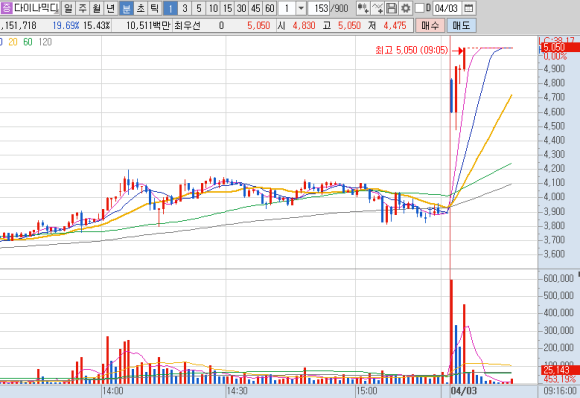580x398 pixels.
Task: Click the date input showing 04/03
Action: pos(446,8)
